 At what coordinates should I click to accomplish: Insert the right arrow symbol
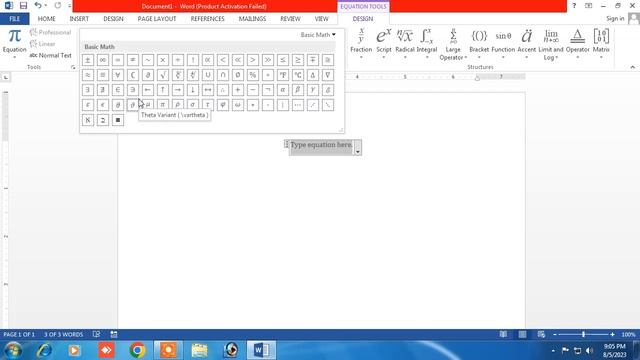pyautogui.click(x=178, y=90)
